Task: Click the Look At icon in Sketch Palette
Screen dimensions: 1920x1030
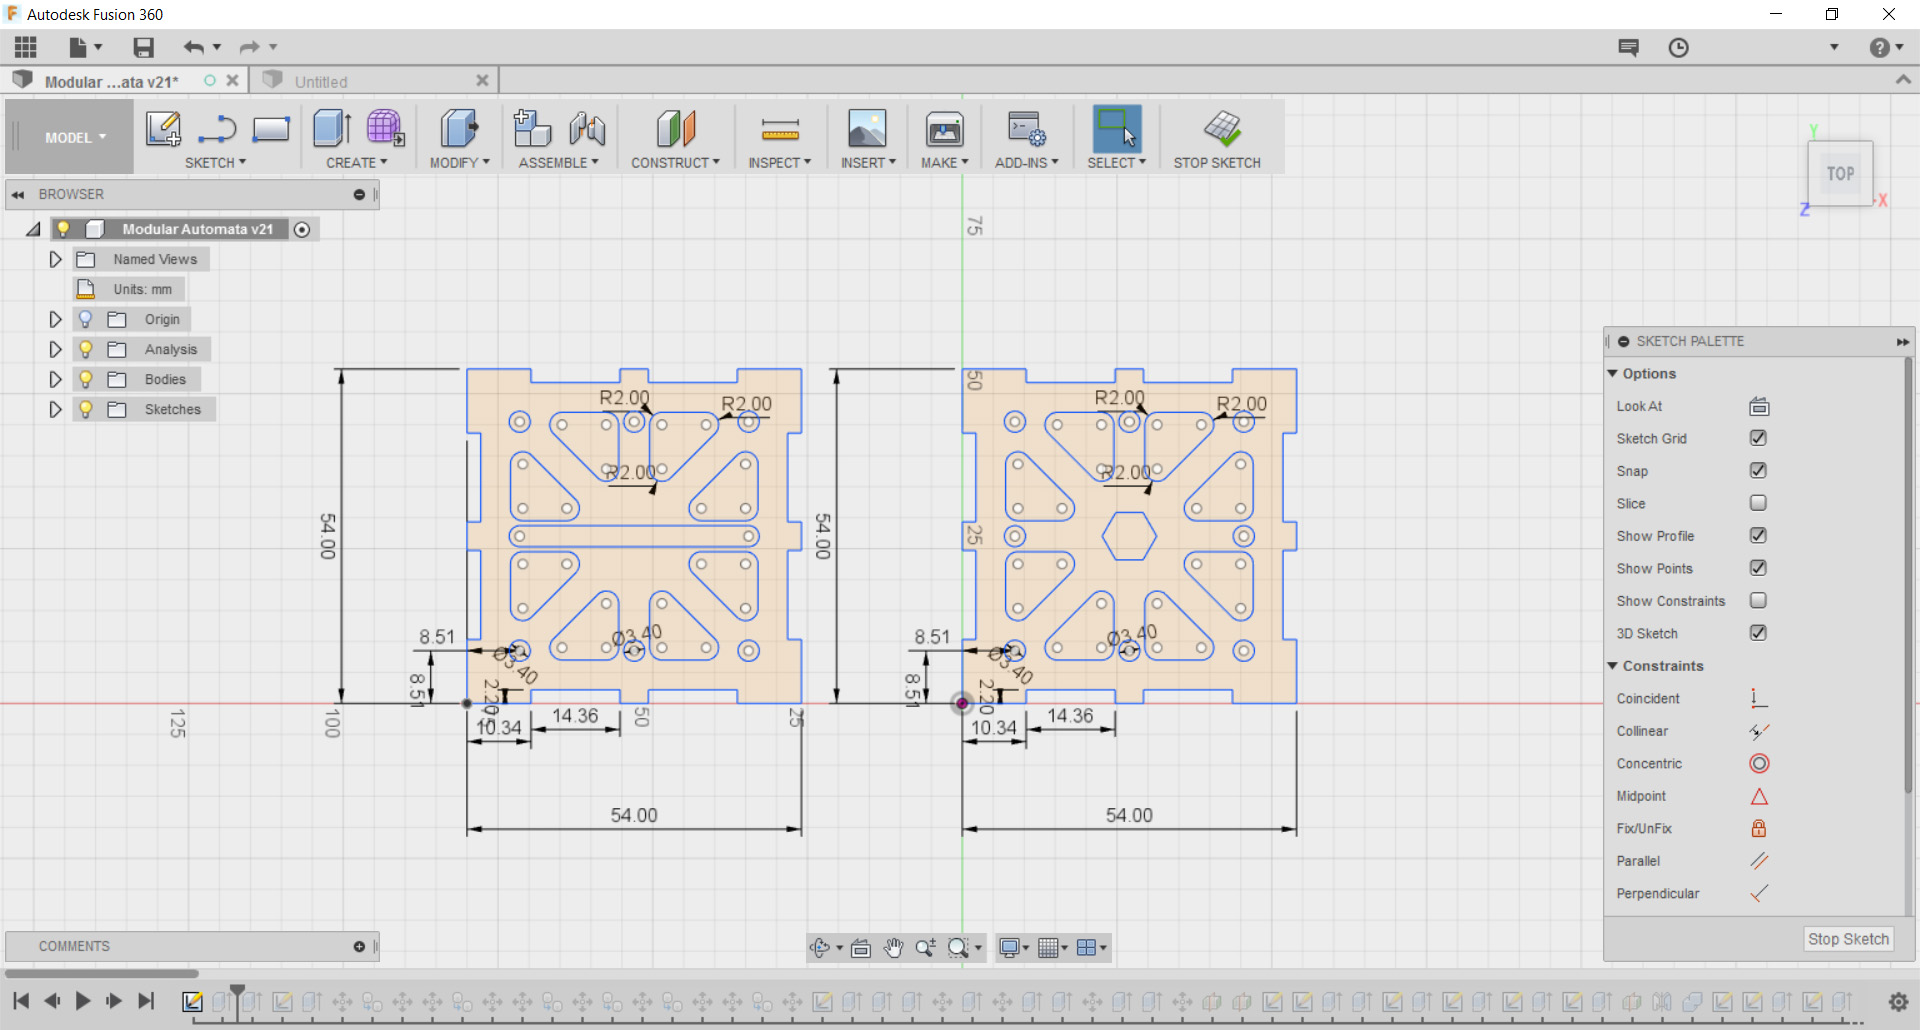Action: (x=1760, y=406)
